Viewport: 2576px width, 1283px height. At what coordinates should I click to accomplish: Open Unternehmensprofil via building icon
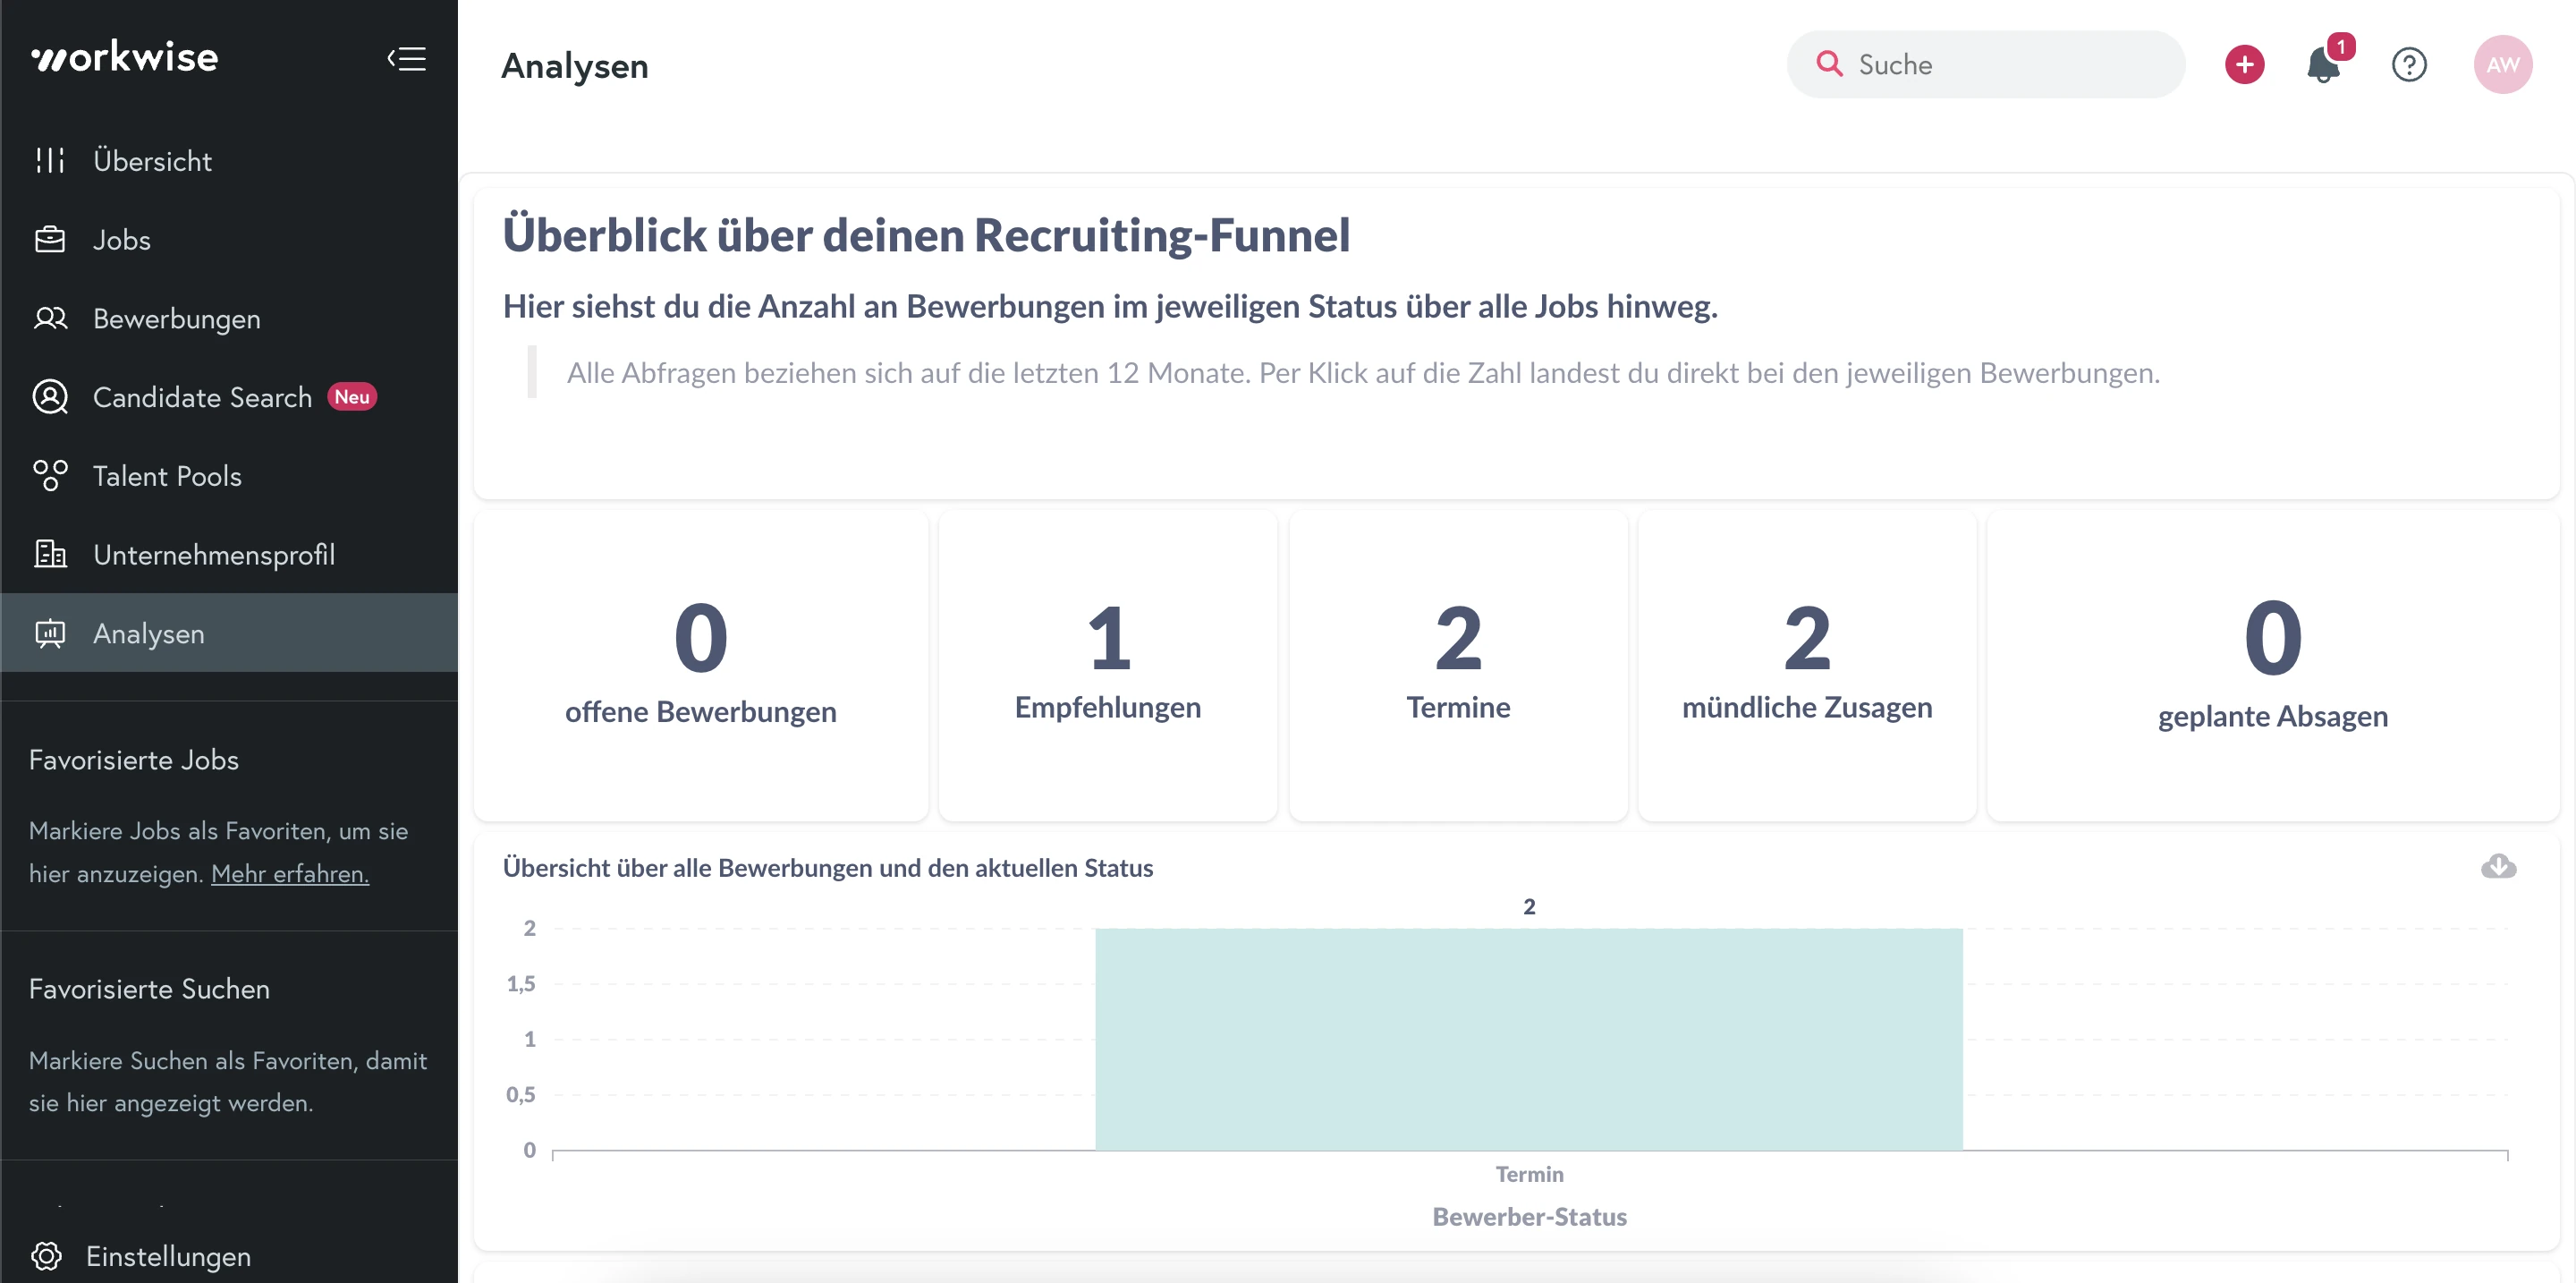49,554
